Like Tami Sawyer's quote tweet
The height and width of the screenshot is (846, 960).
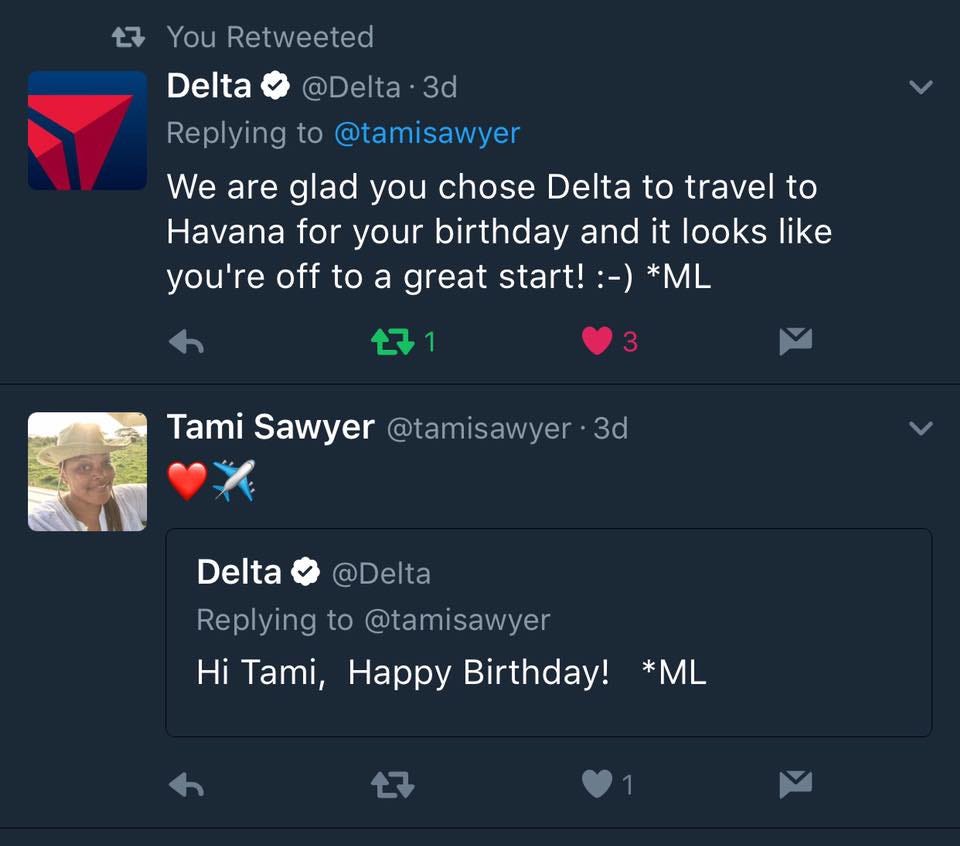597,786
